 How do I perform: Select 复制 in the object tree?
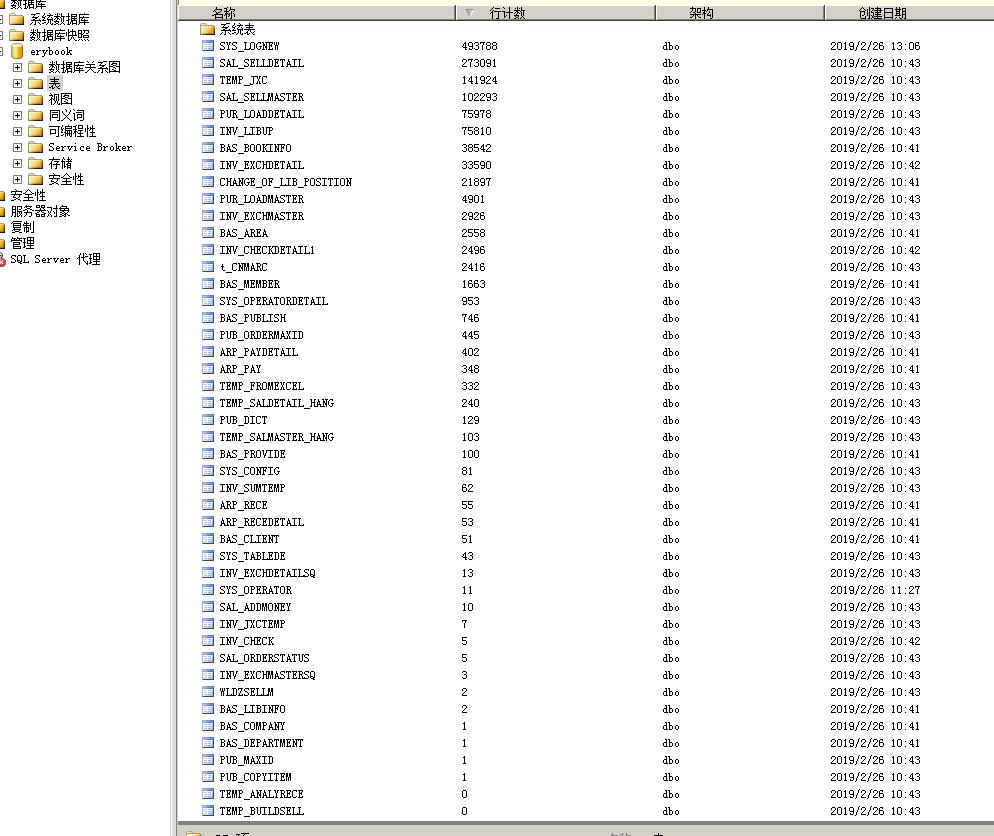pyautogui.click(x=22, y=227)
